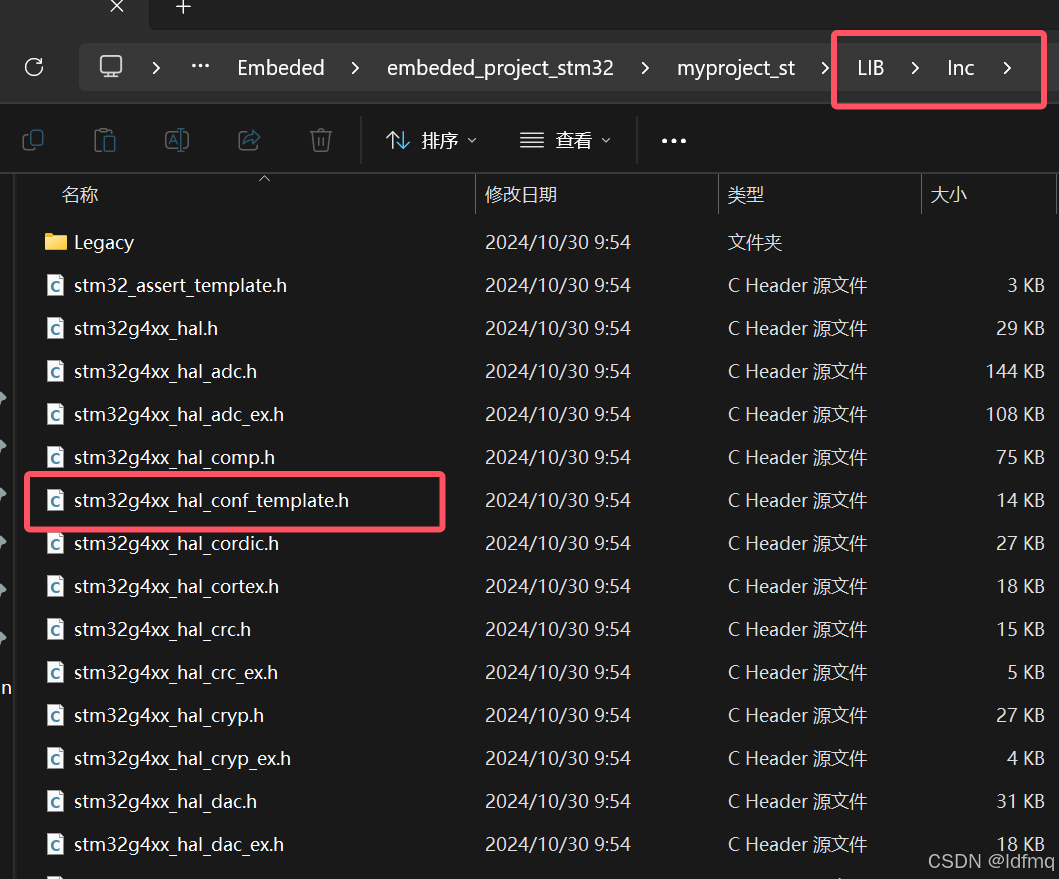This screenshot has width=1059, height=879.
Task: Navigate to LIB via the breadcrumb
Action: 870,67
